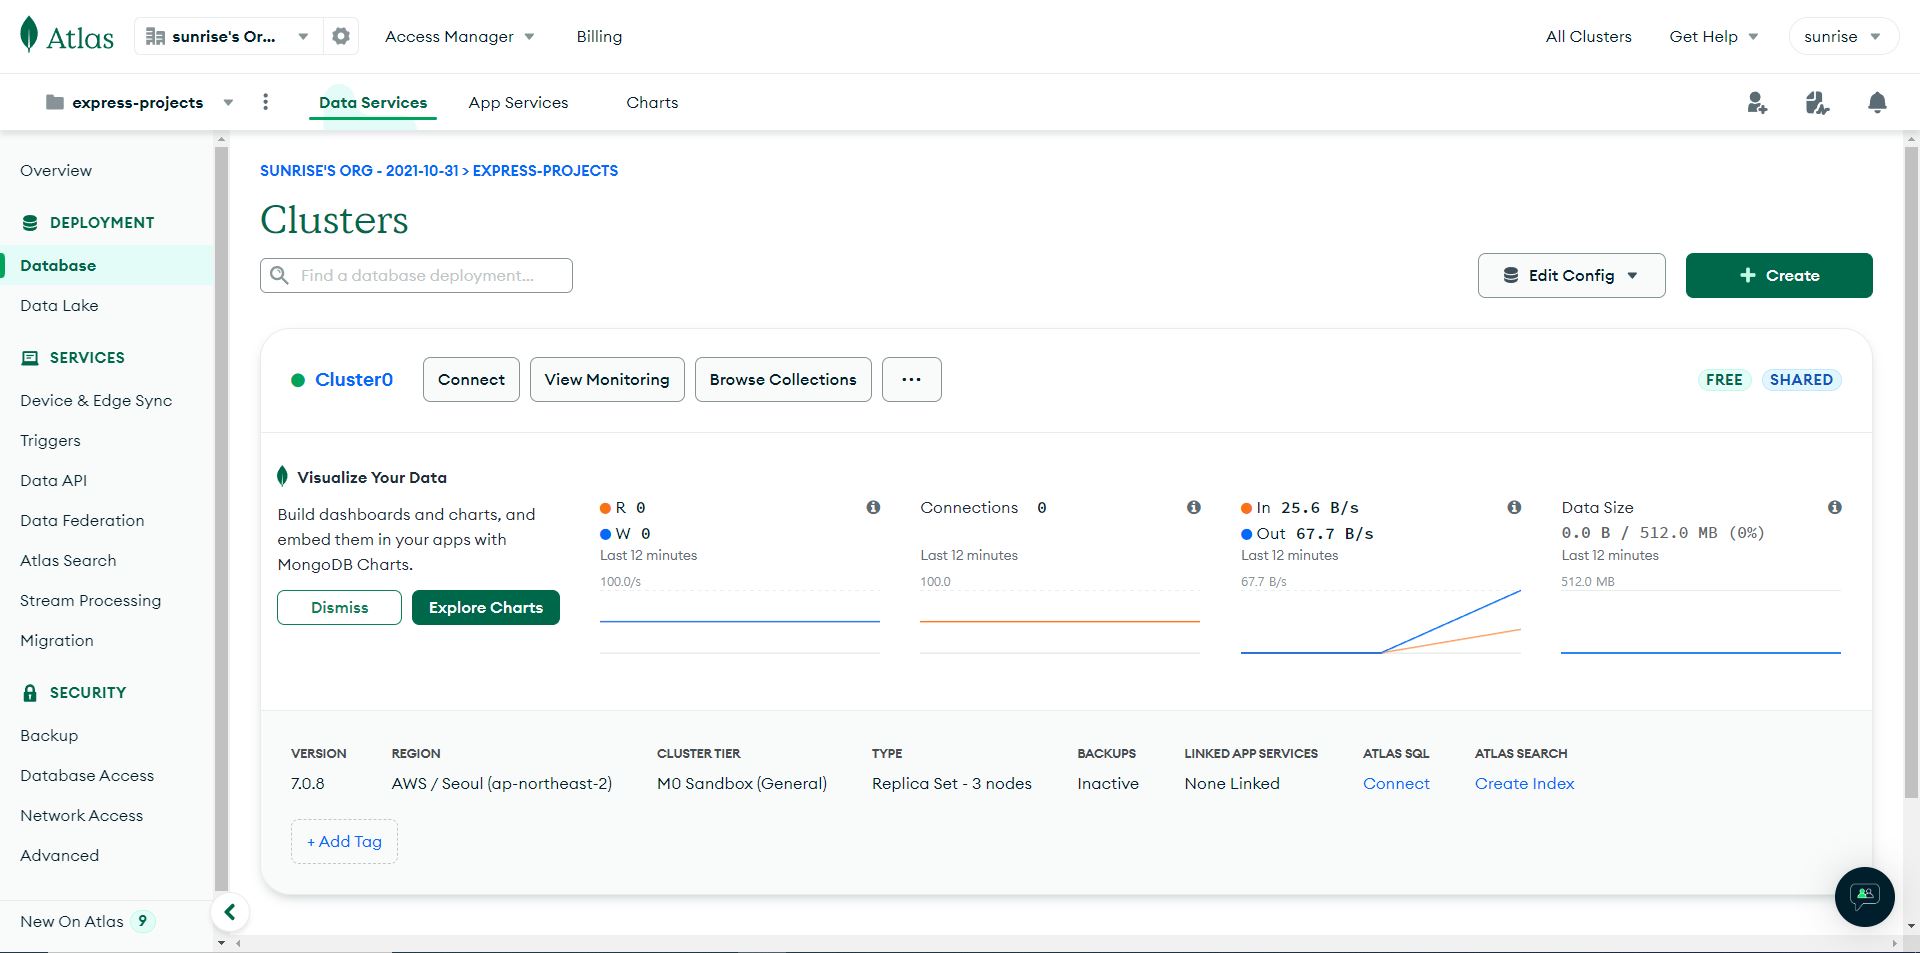Click the organization building icon
Viewport: 1920px width, 953px height.
click(155, 36)
